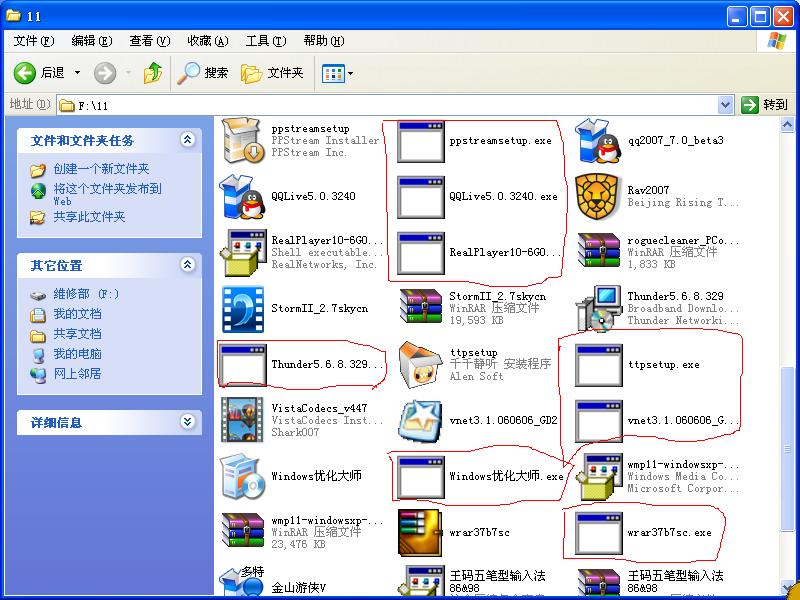This screenshot has width=800, height=600.
Task: Click the Go (转到) button
Action: click(x=764, y=105)
